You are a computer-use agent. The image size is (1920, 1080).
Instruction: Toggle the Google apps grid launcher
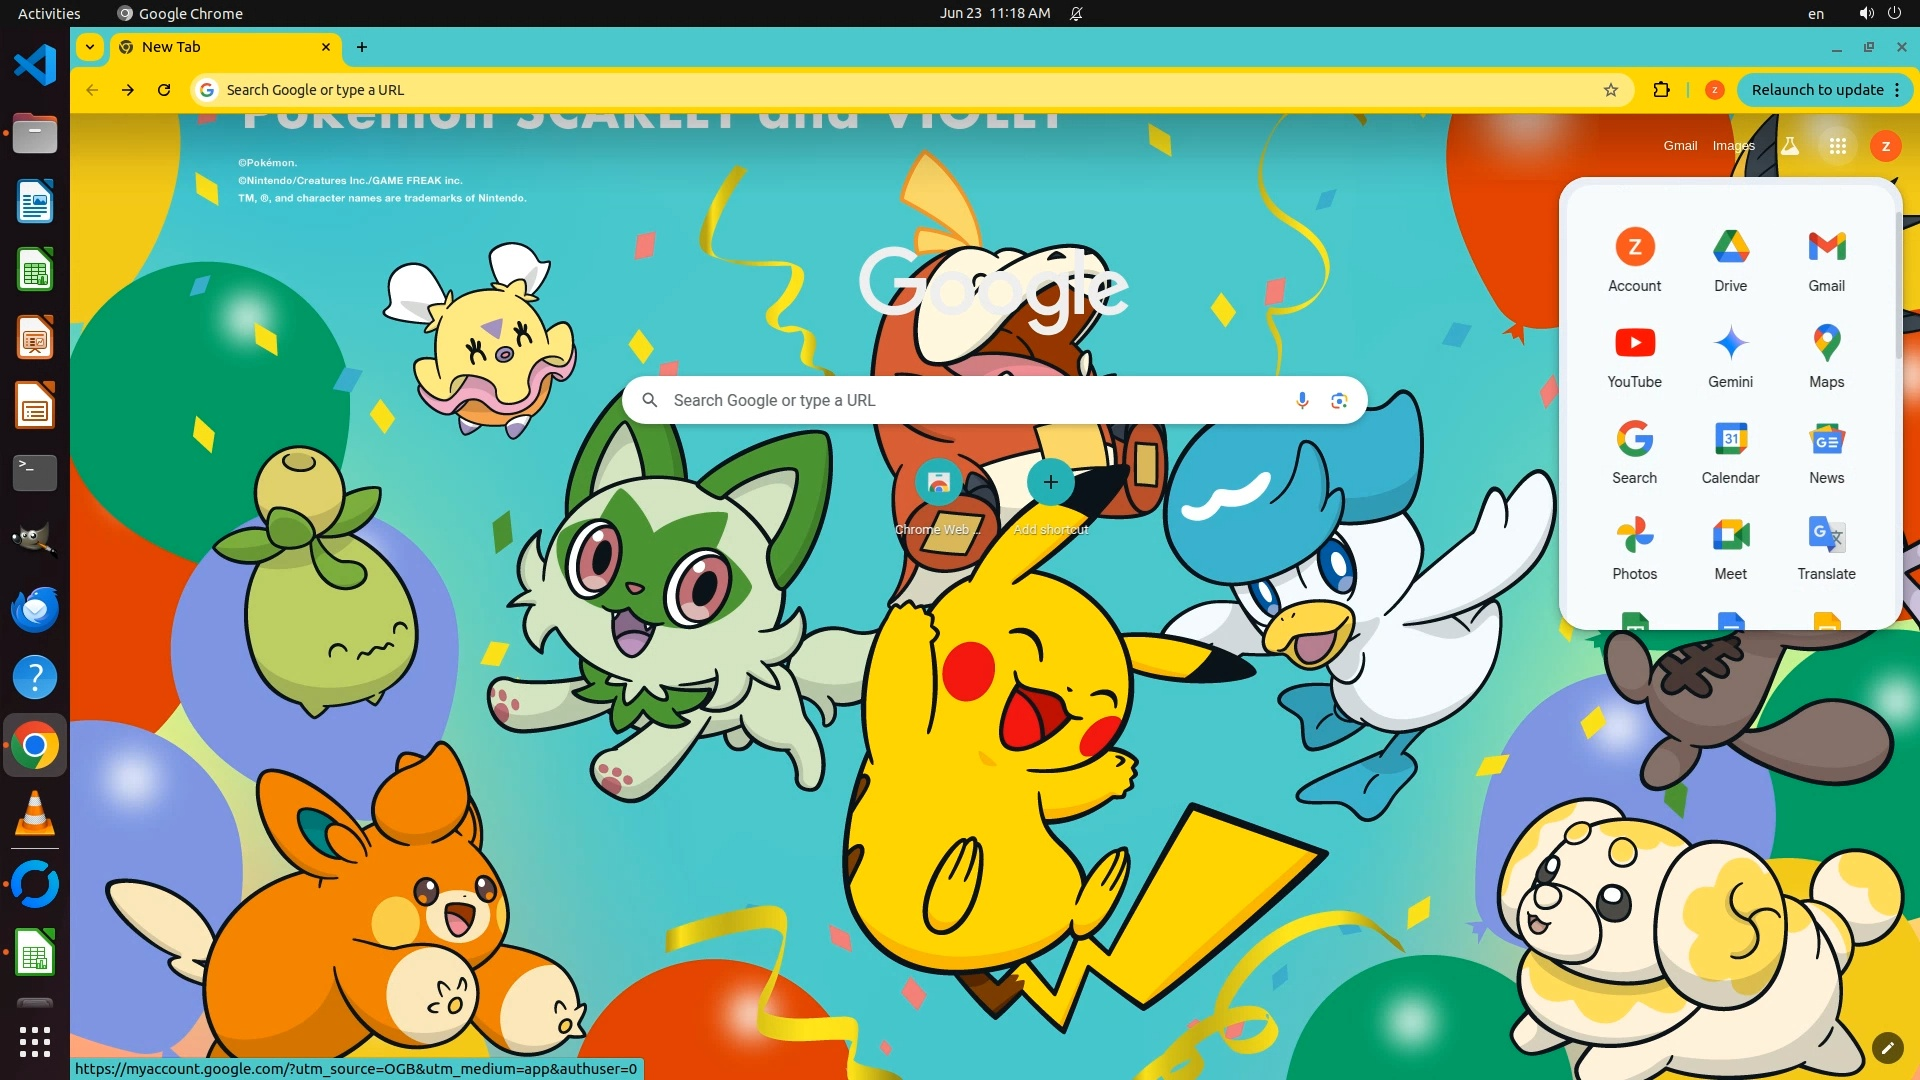click(1837, 146)
